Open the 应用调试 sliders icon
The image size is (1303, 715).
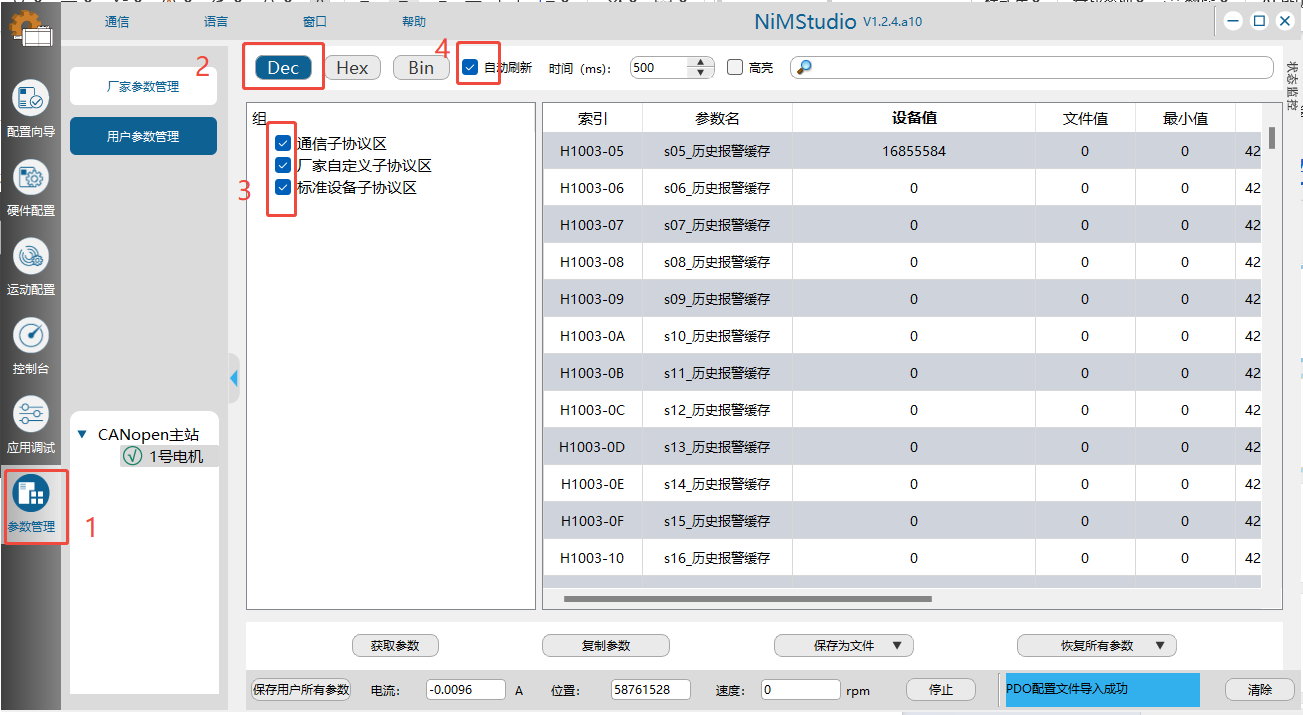tap(30, 413)
